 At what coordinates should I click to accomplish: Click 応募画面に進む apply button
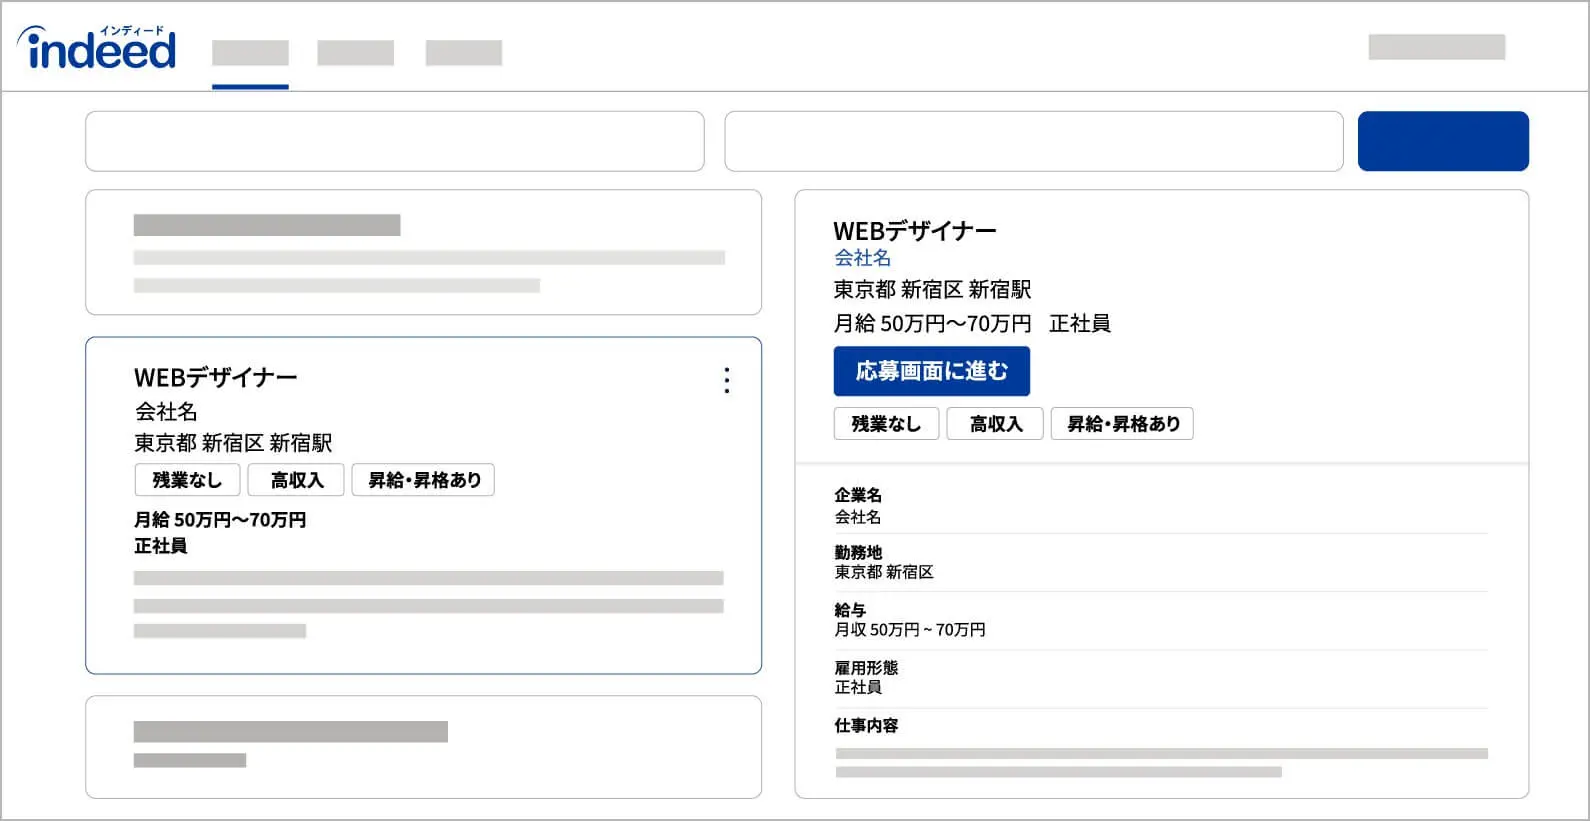(932, 371)
